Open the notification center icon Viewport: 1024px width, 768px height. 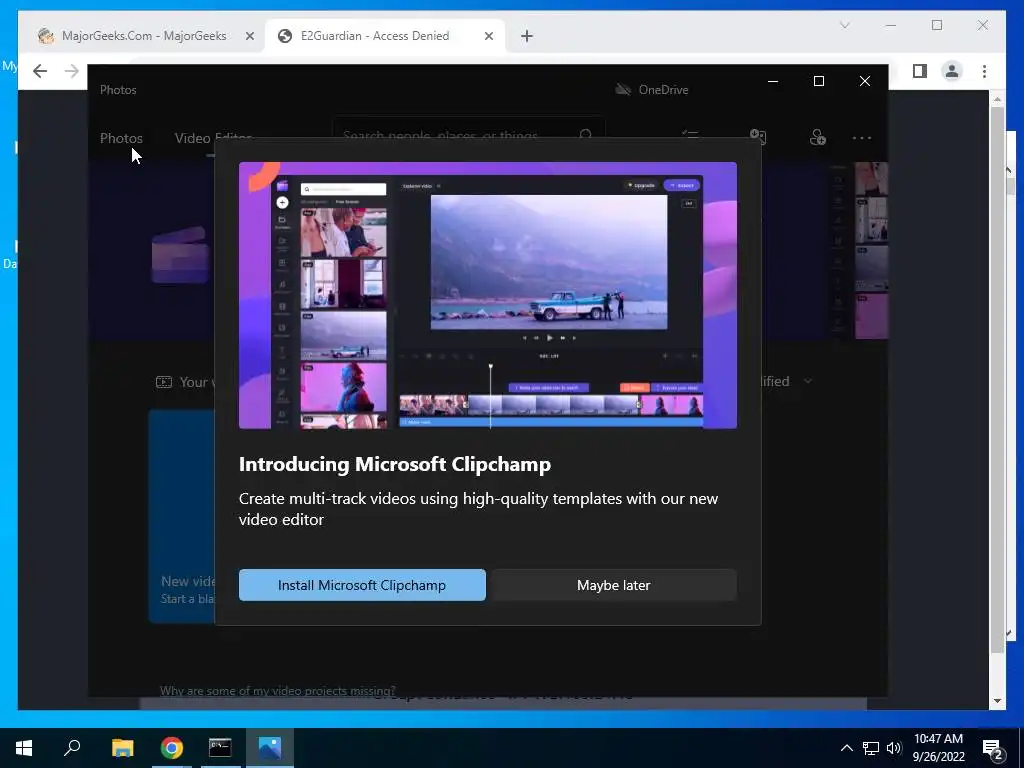click(993, 748)
